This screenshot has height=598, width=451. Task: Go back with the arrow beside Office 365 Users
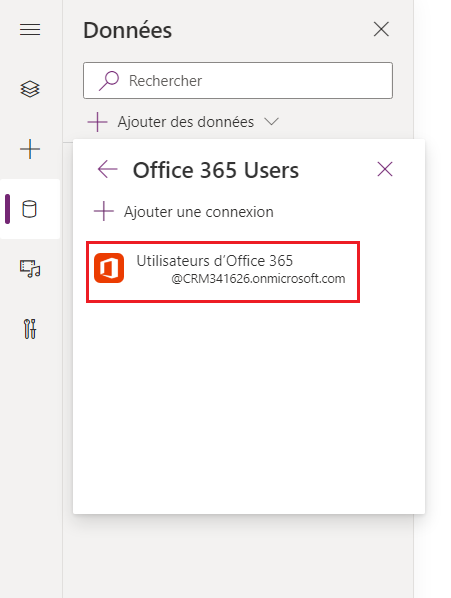108,169
